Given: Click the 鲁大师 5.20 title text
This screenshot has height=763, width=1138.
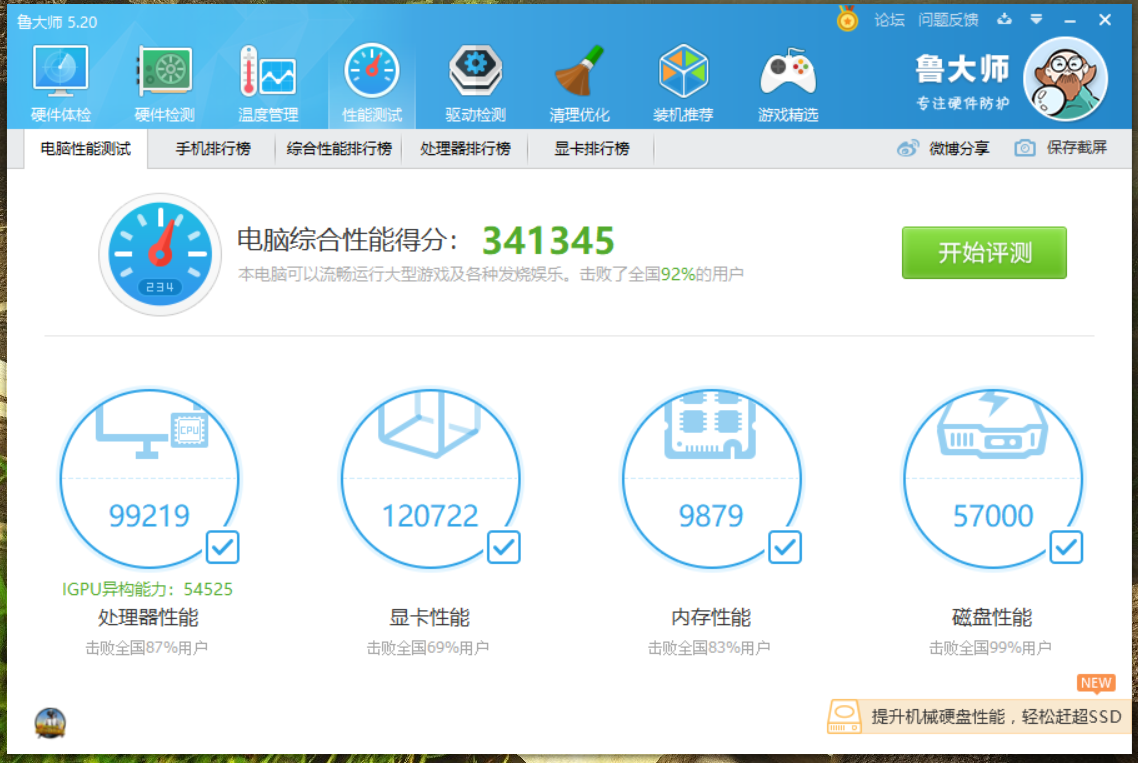Looking at the screenshot, I should pos(57,23).
